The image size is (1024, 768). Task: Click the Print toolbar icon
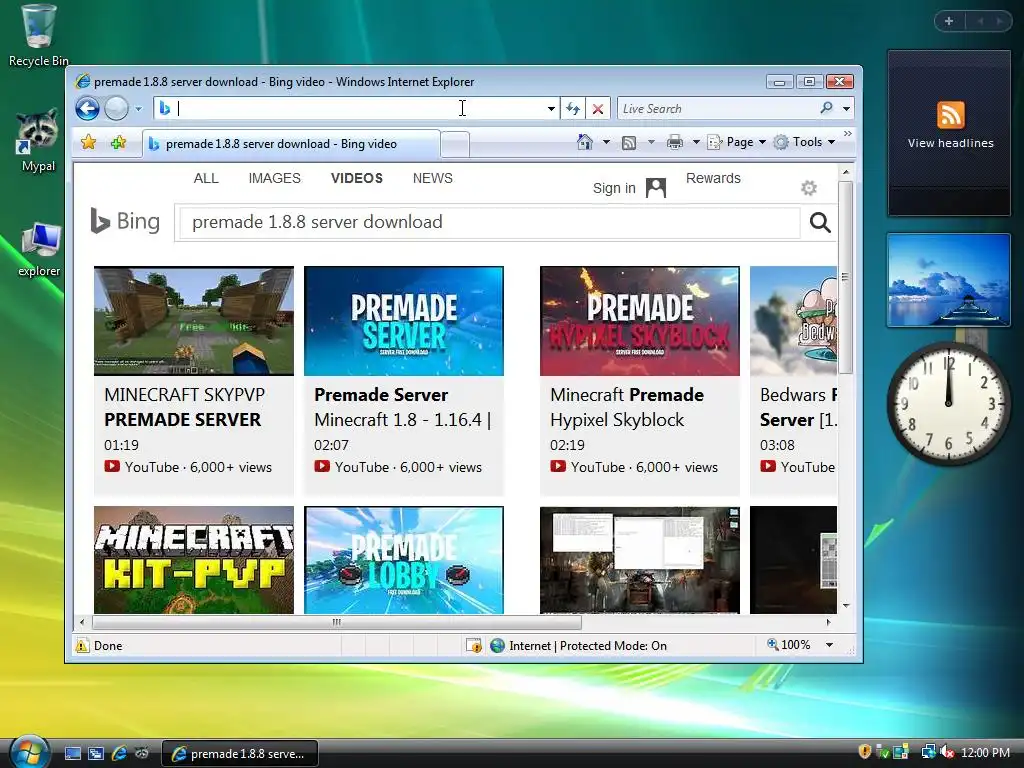[675, 142]
